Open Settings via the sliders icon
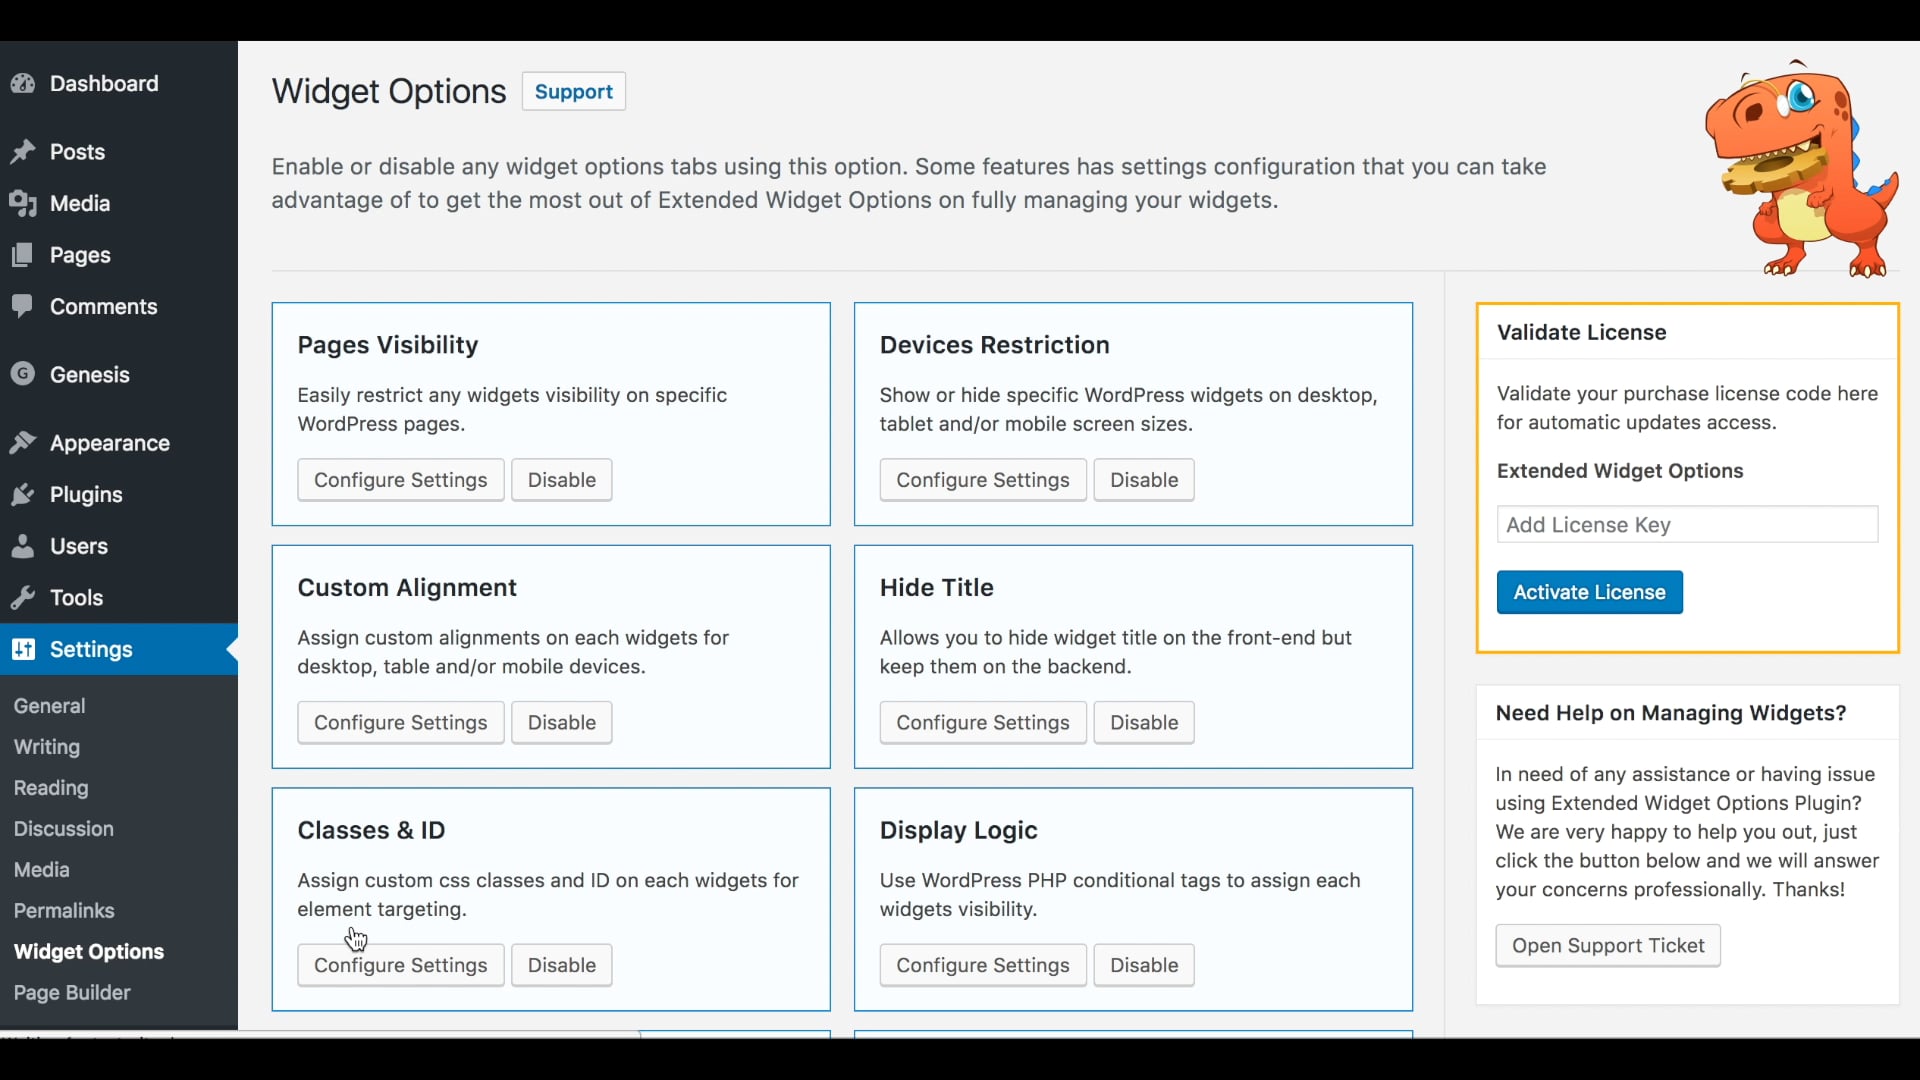 point(23,649)
